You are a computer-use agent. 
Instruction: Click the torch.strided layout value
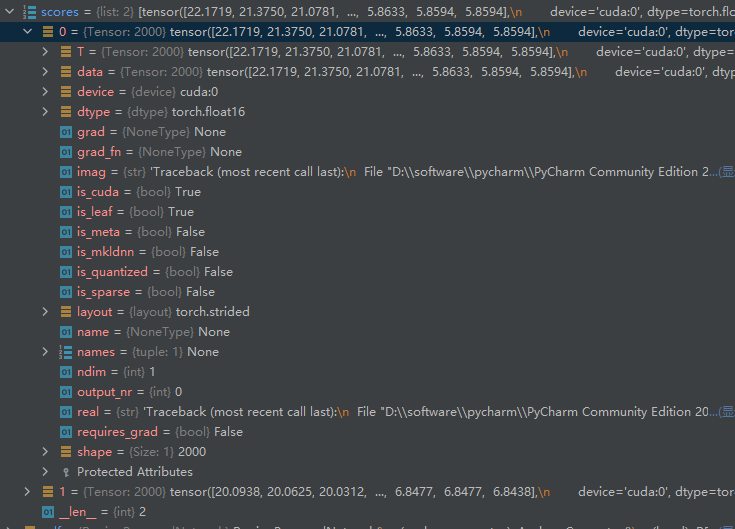point(212,312)
